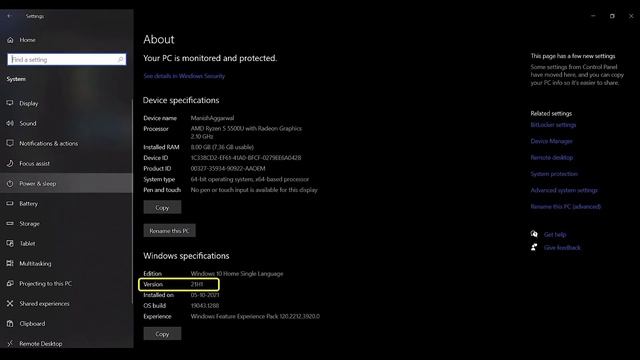Image resolution: width=640 pixels, height=360 pixels.
Task: Click Rename this PC (advanced) link
Action: 566,207
